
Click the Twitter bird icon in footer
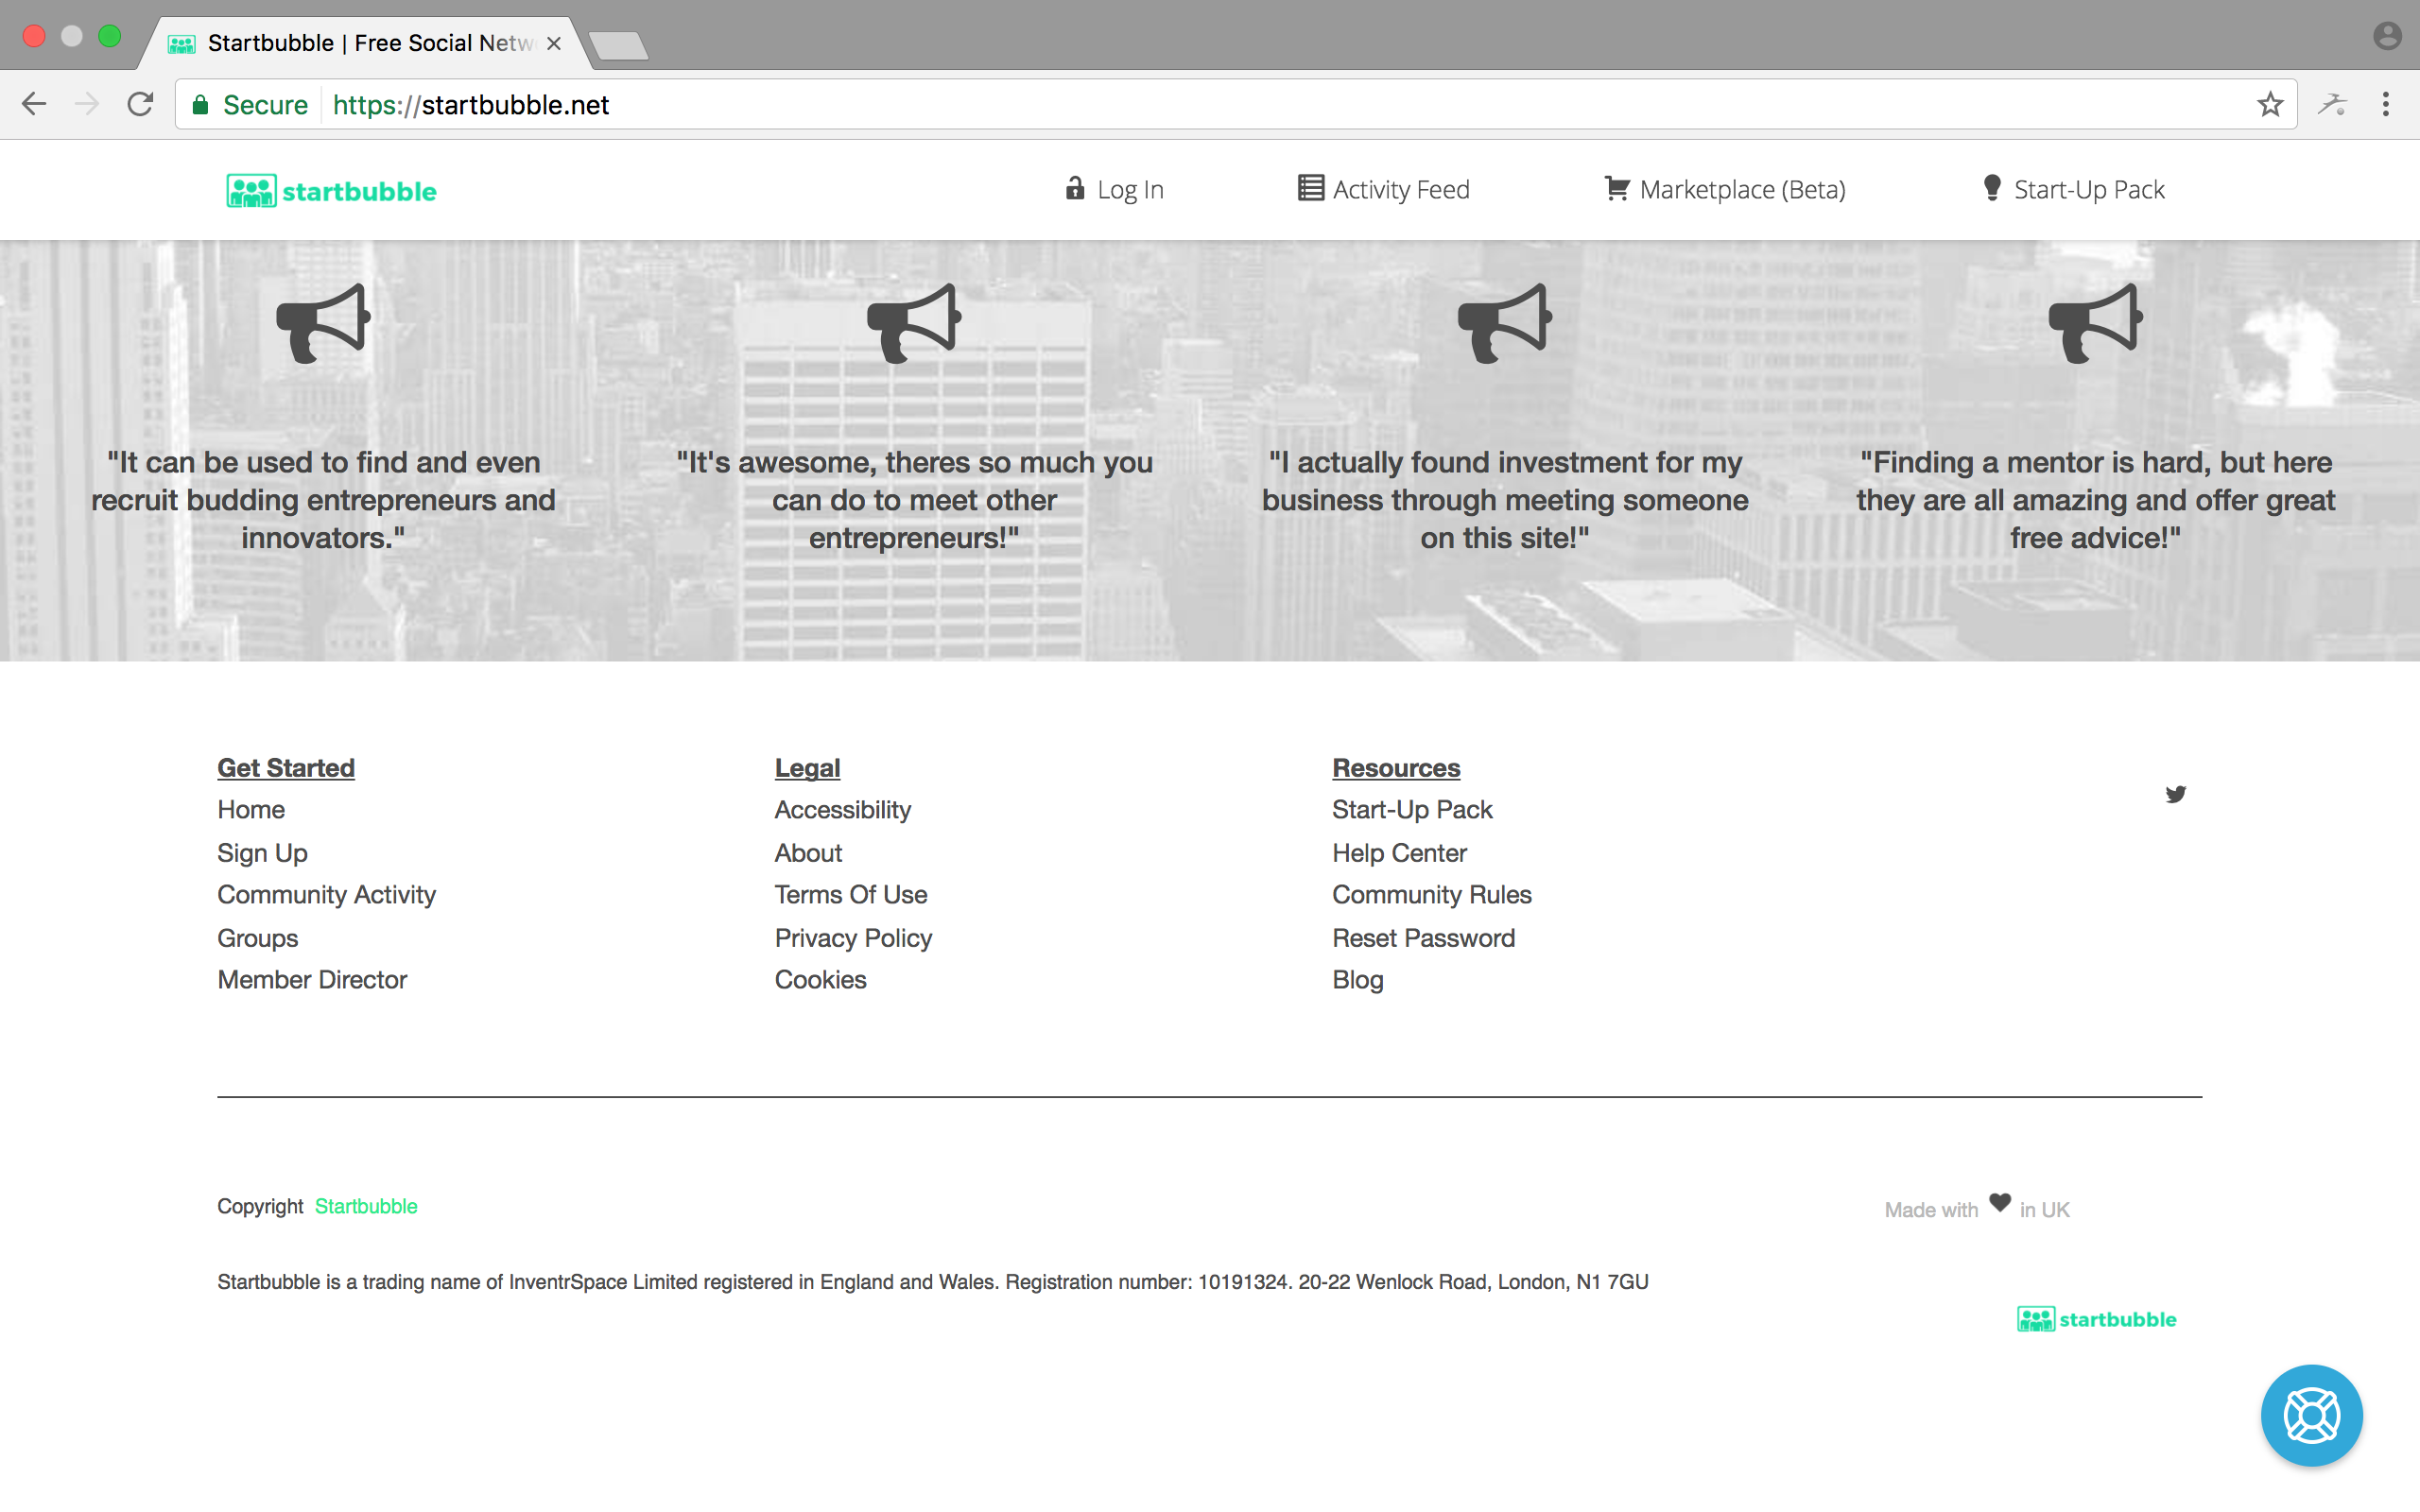tap(2175, 794)
